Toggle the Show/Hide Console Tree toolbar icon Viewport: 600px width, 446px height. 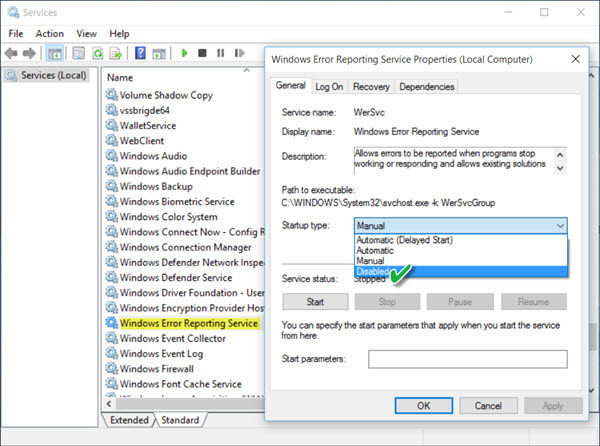55,53
